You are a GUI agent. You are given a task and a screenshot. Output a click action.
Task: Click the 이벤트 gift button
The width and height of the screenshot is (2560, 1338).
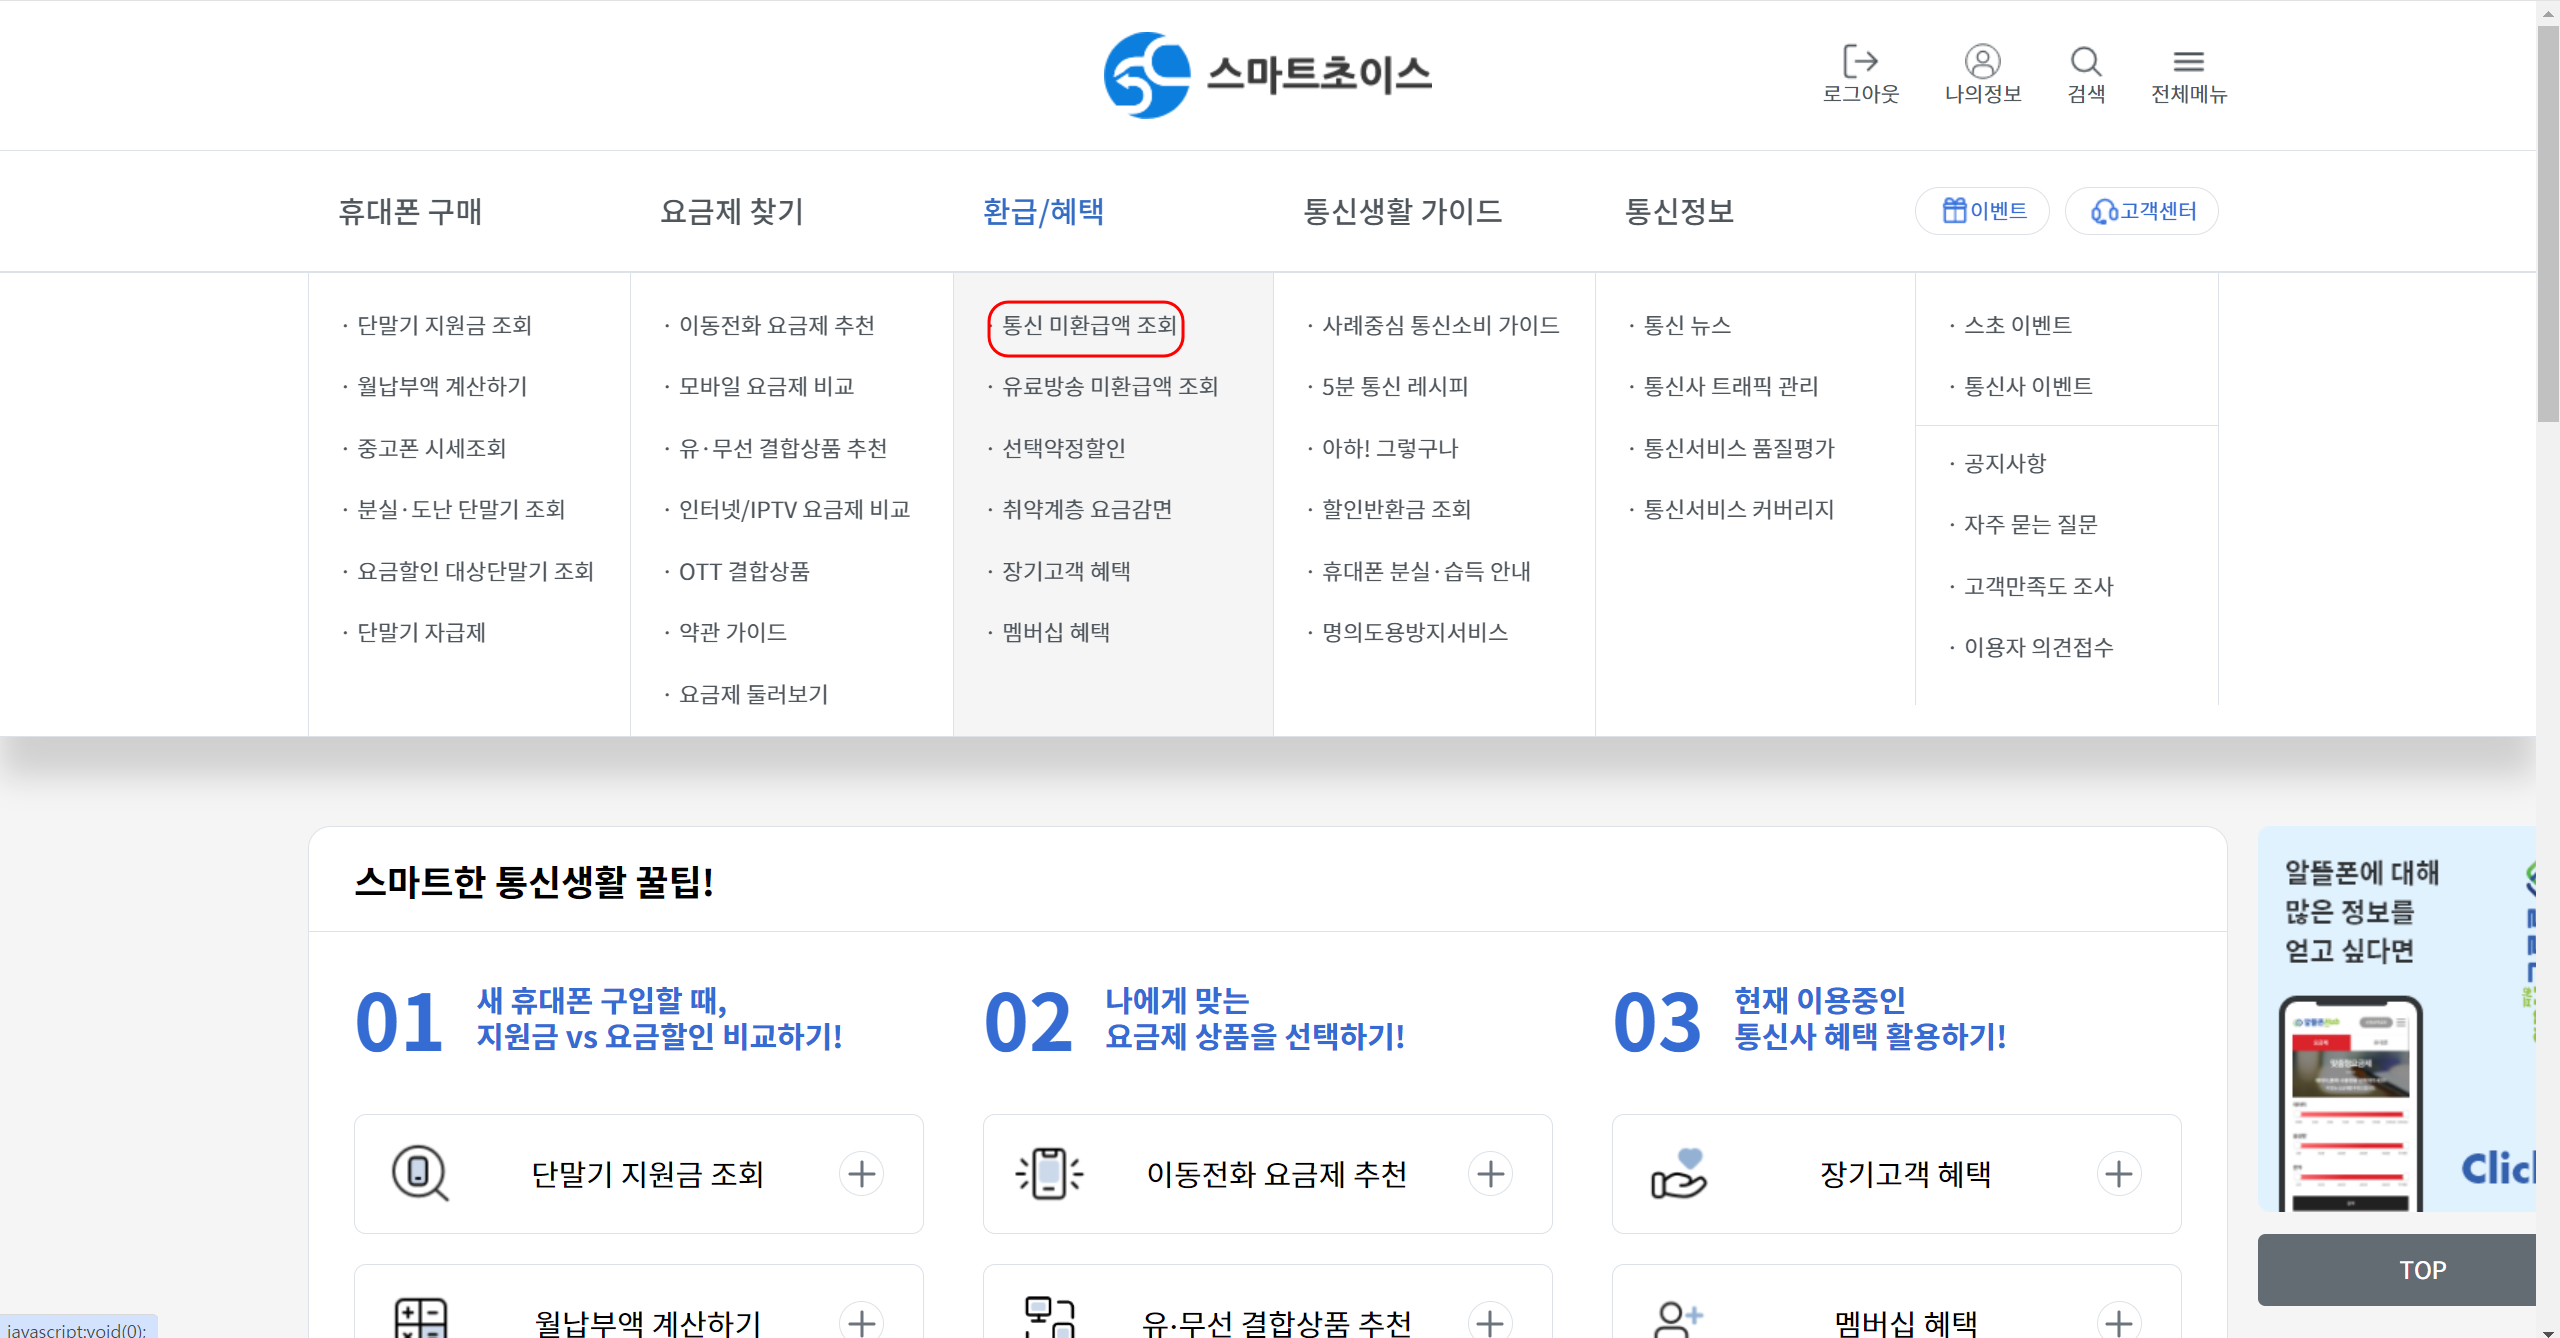click(1982, 211)
